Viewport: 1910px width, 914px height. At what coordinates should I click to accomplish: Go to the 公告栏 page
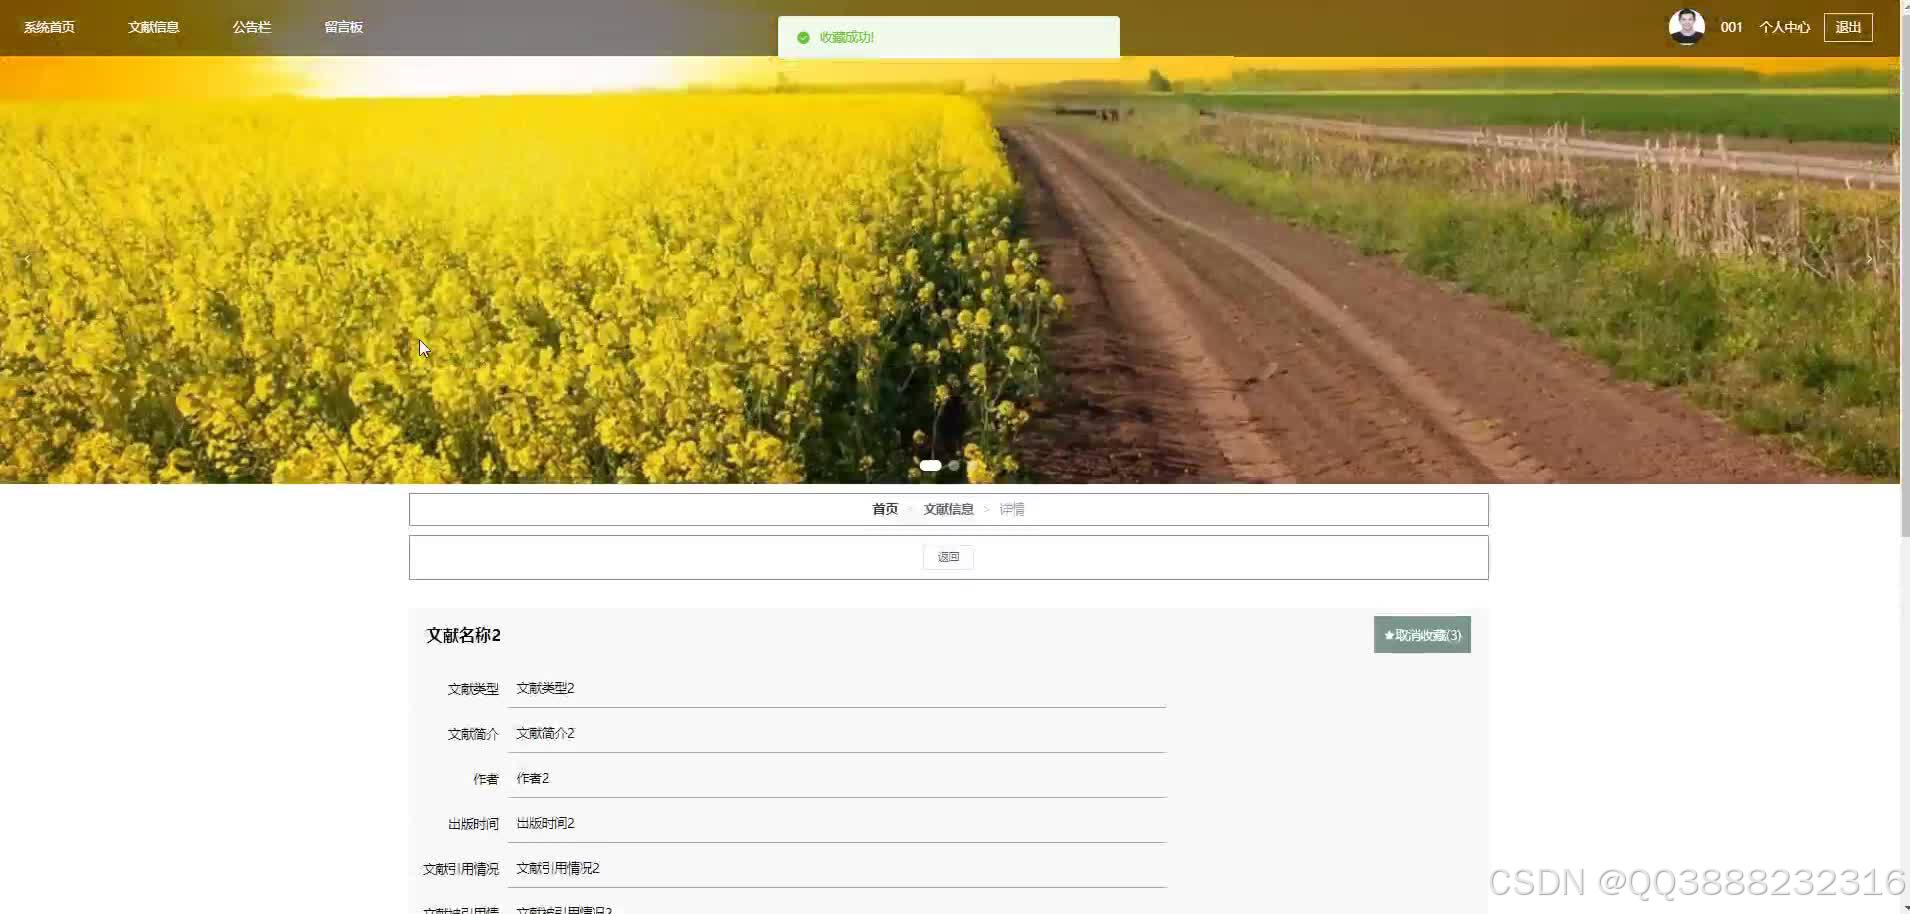[252, 27]
